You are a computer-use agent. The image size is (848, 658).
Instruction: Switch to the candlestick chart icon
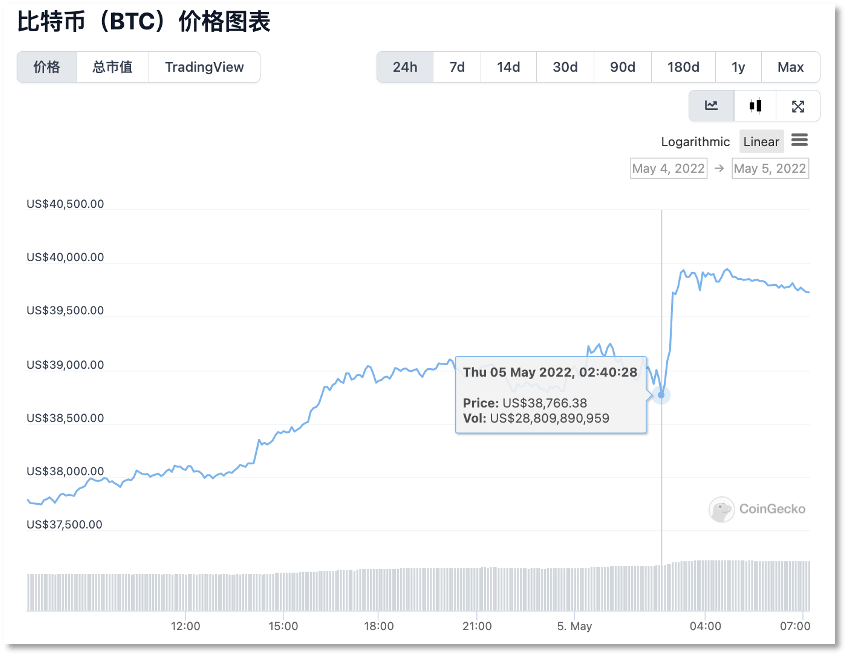point(755,106)
